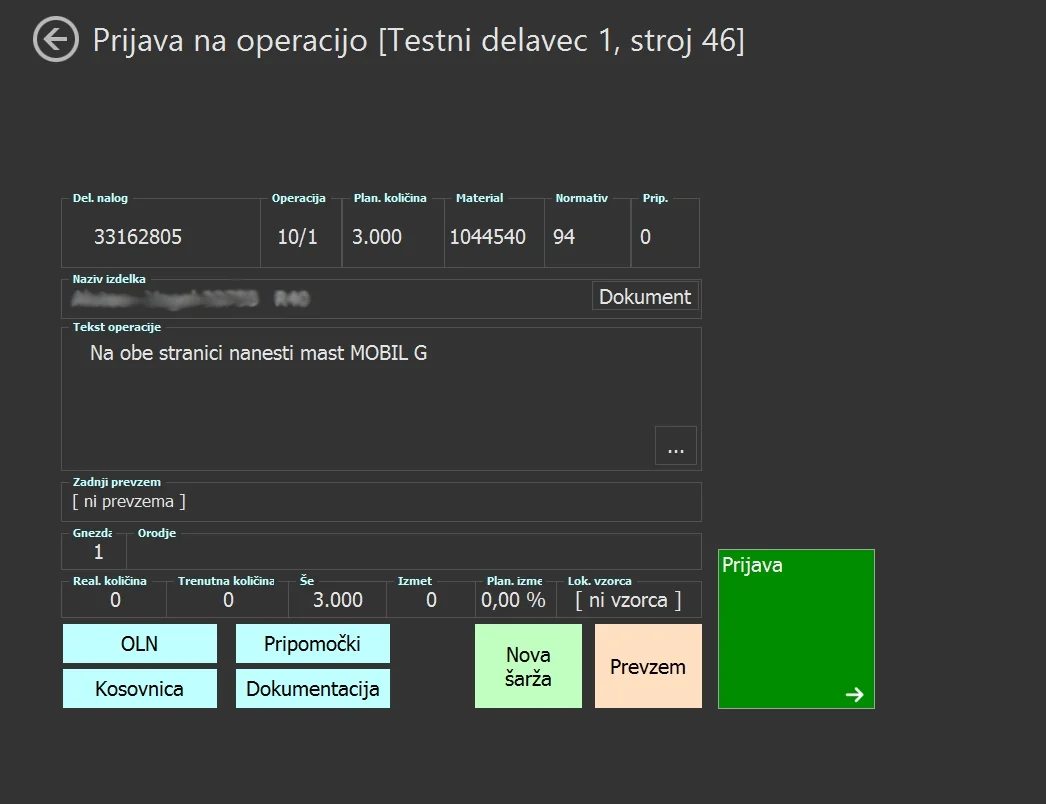The image size is (1046, 804).
Task: Open the OLN button
Action: (x=139, y=643)
